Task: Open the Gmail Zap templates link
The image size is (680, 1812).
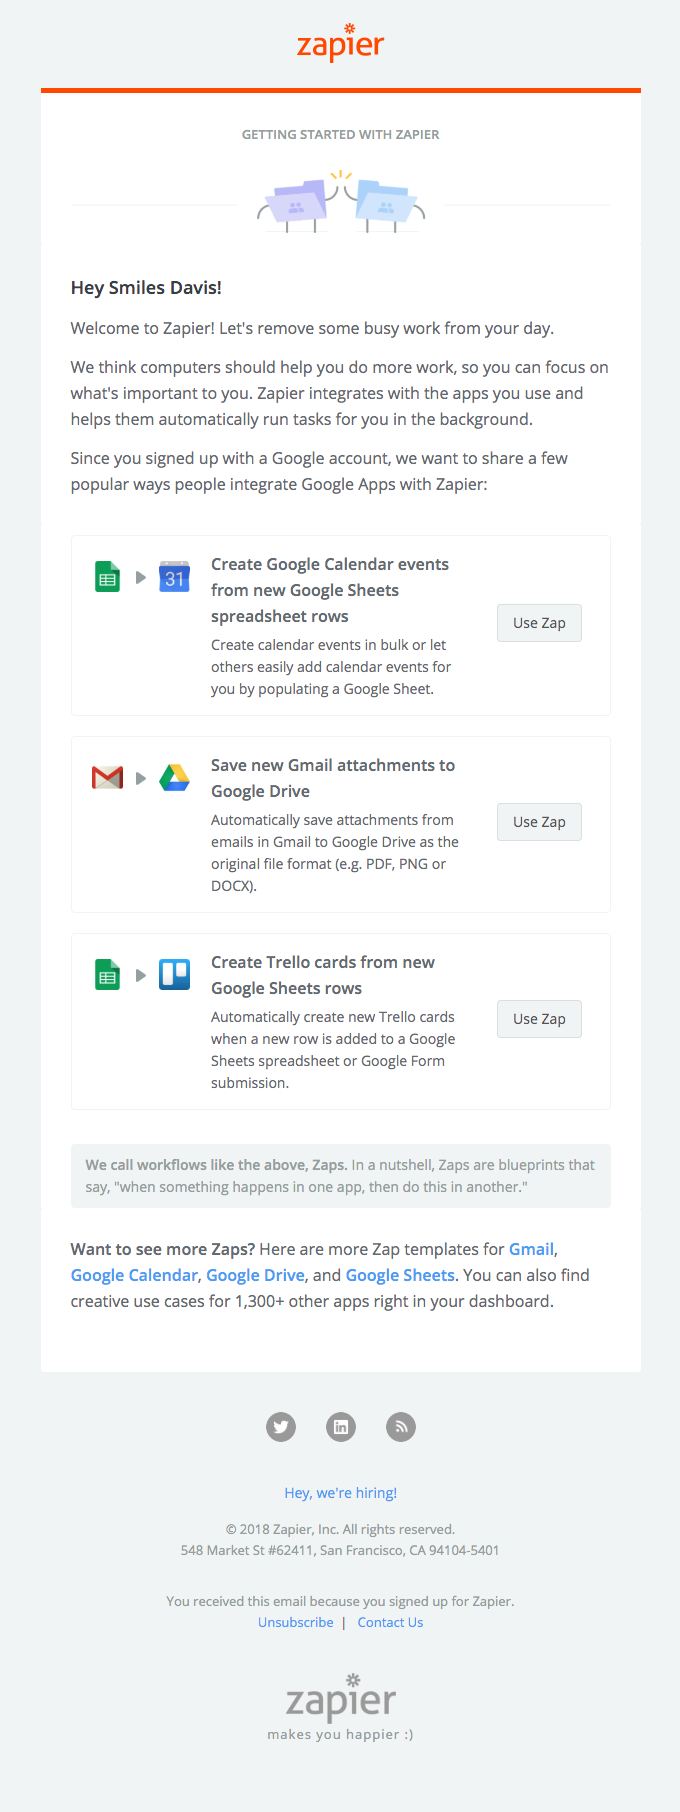Action: click(531, 1249)
